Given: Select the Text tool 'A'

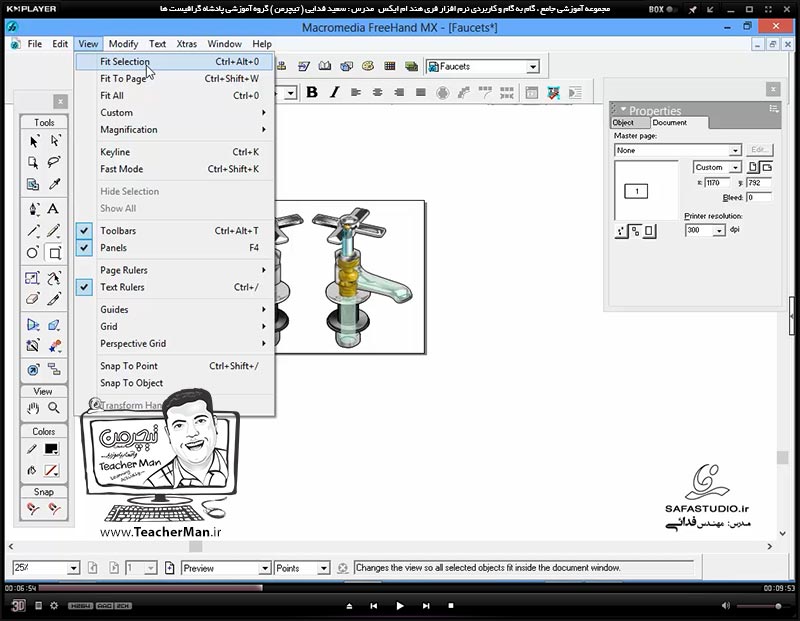Looking at the screenshot, I should pos(53,209).
